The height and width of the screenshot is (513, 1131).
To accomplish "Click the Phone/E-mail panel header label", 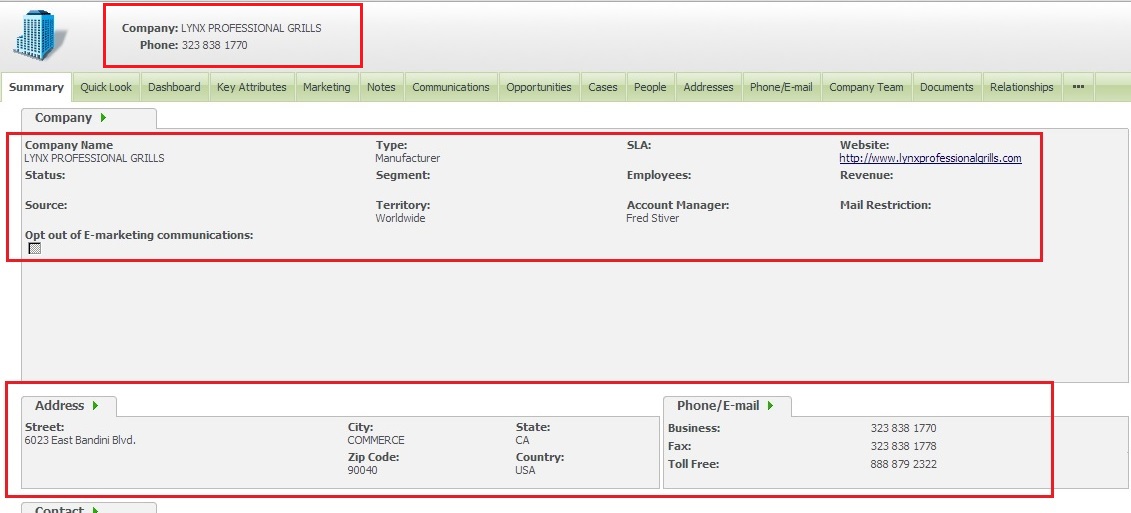I will (x=718, y=405).
